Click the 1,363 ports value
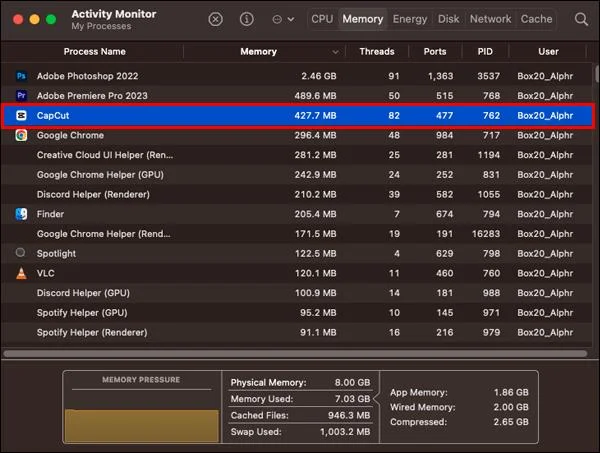The width and height of the screenshot is (600, 453). [x=440, y=76]
